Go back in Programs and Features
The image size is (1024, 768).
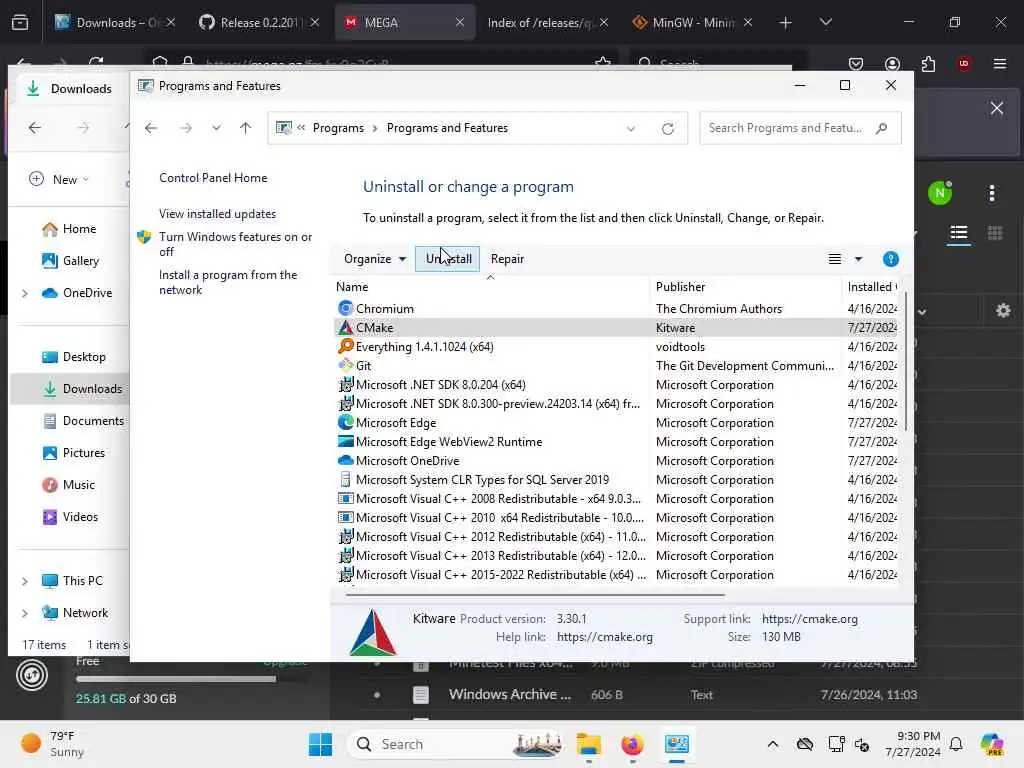151,128
